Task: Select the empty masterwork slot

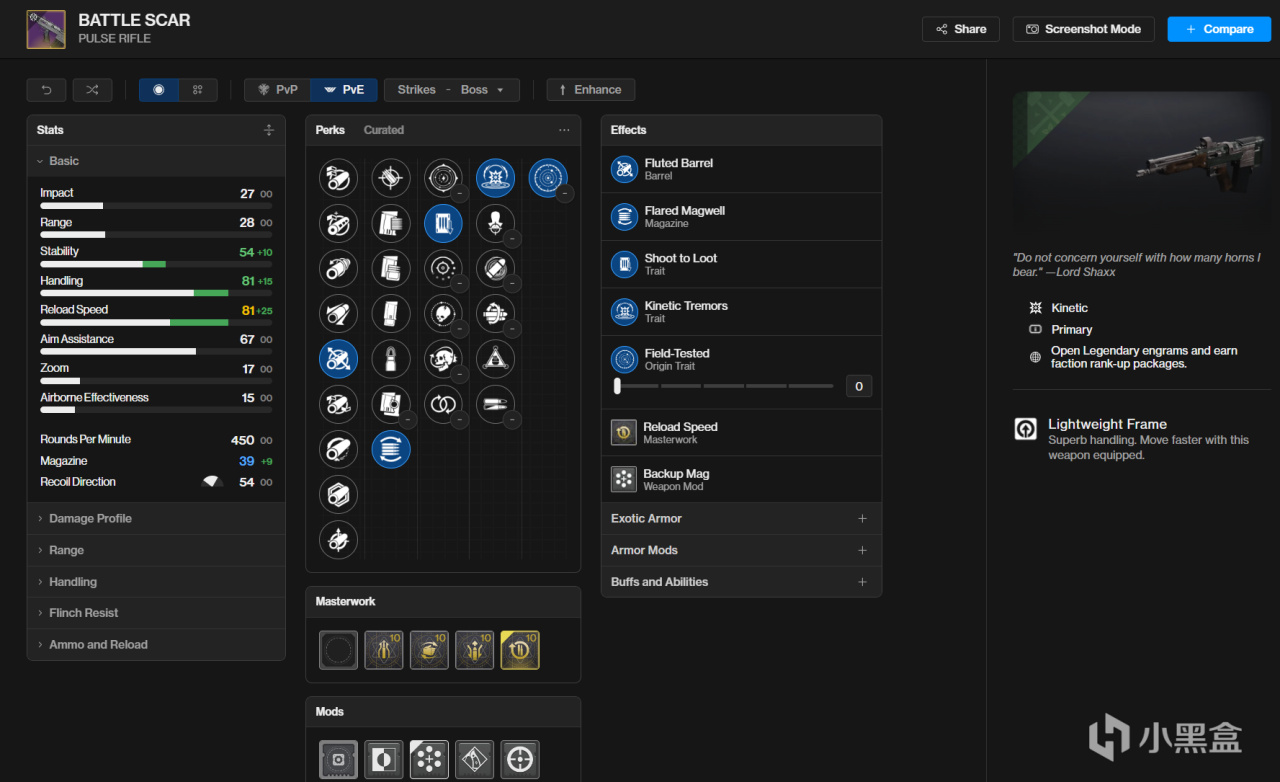Action: point(338,650)
